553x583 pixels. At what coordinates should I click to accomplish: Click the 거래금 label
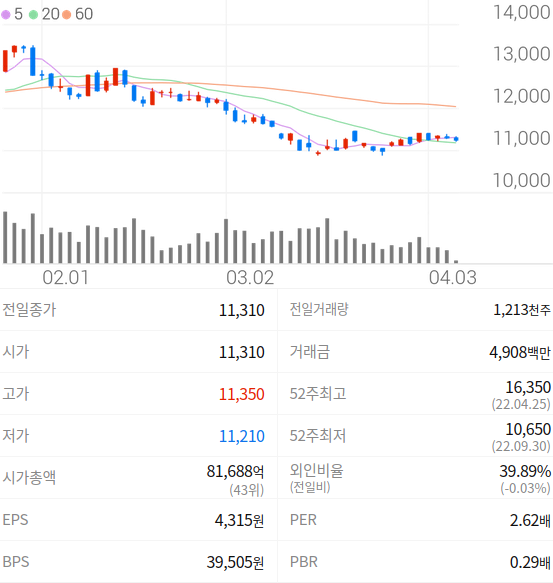coord(309,352)
